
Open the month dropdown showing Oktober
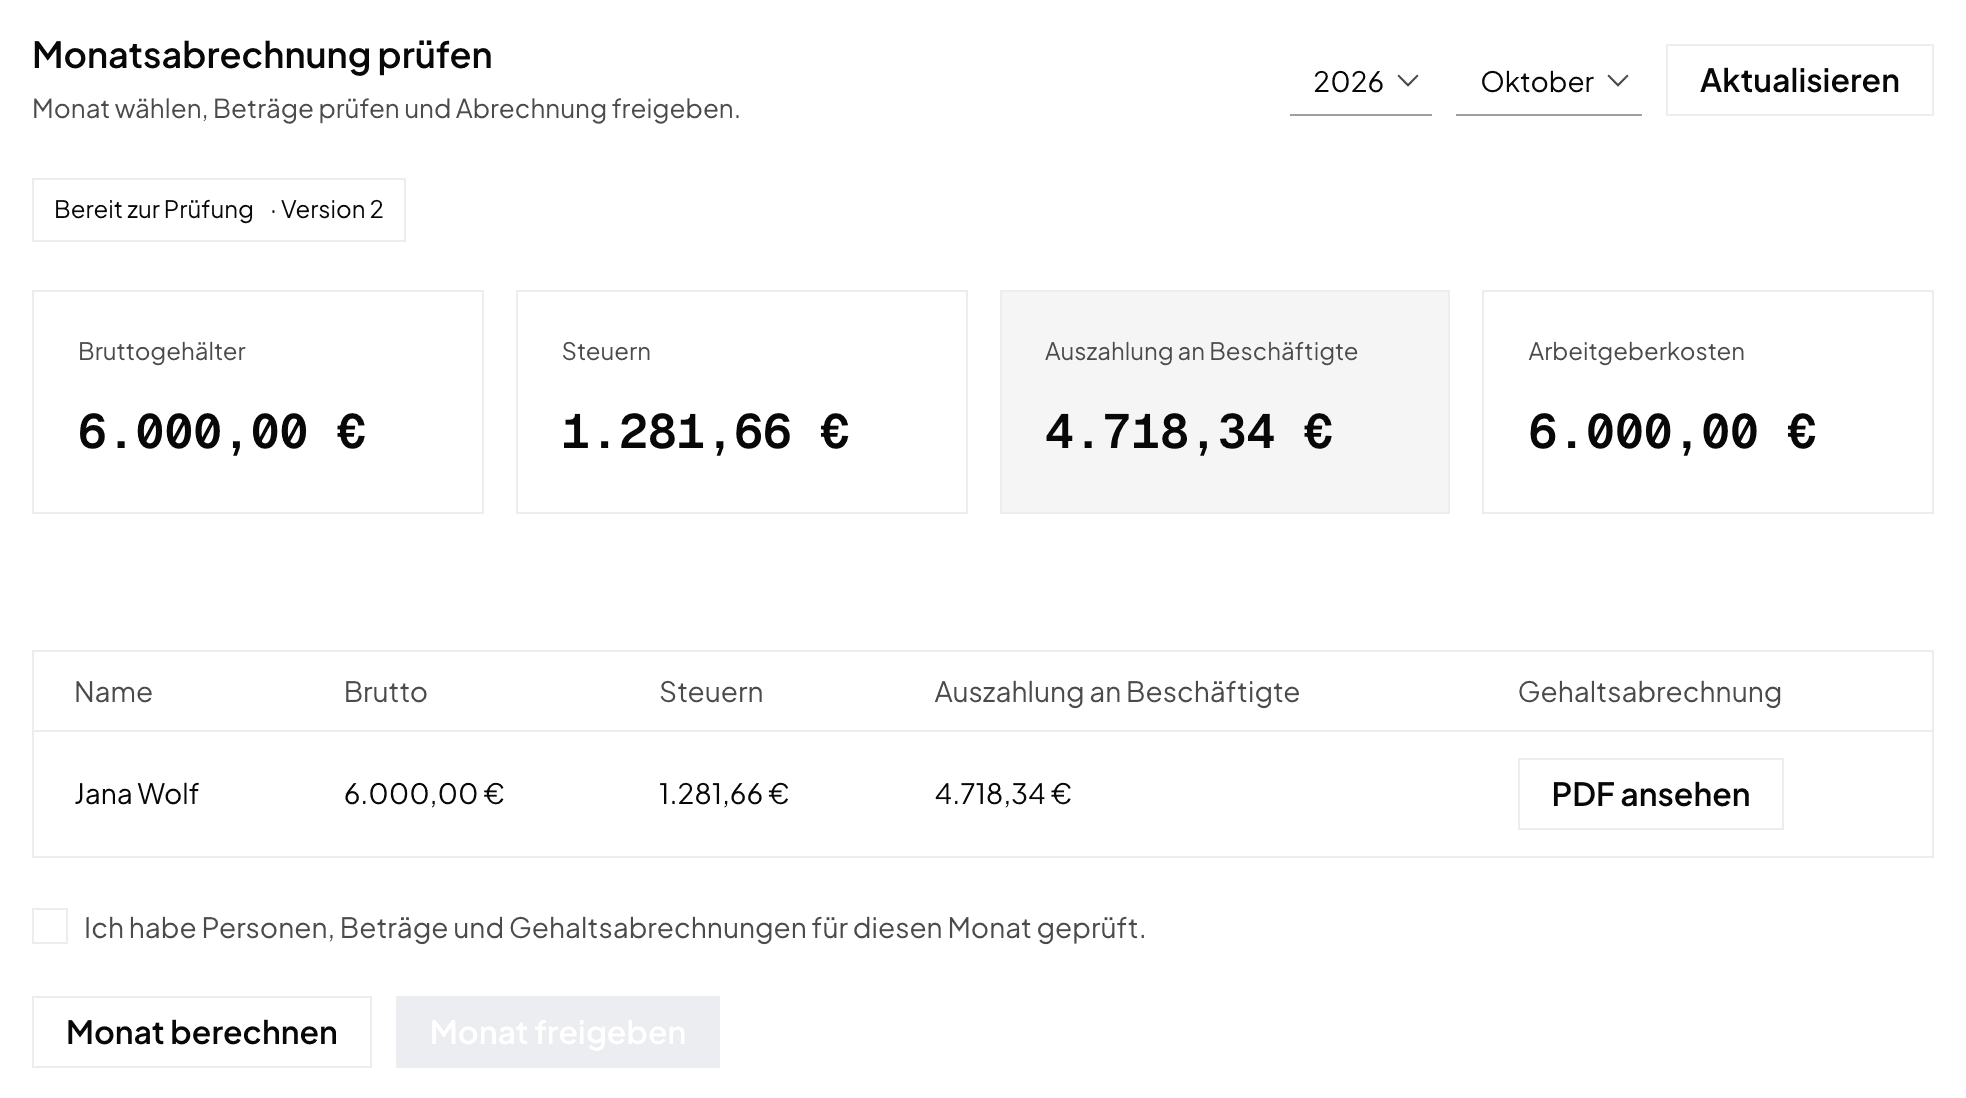1548,81
